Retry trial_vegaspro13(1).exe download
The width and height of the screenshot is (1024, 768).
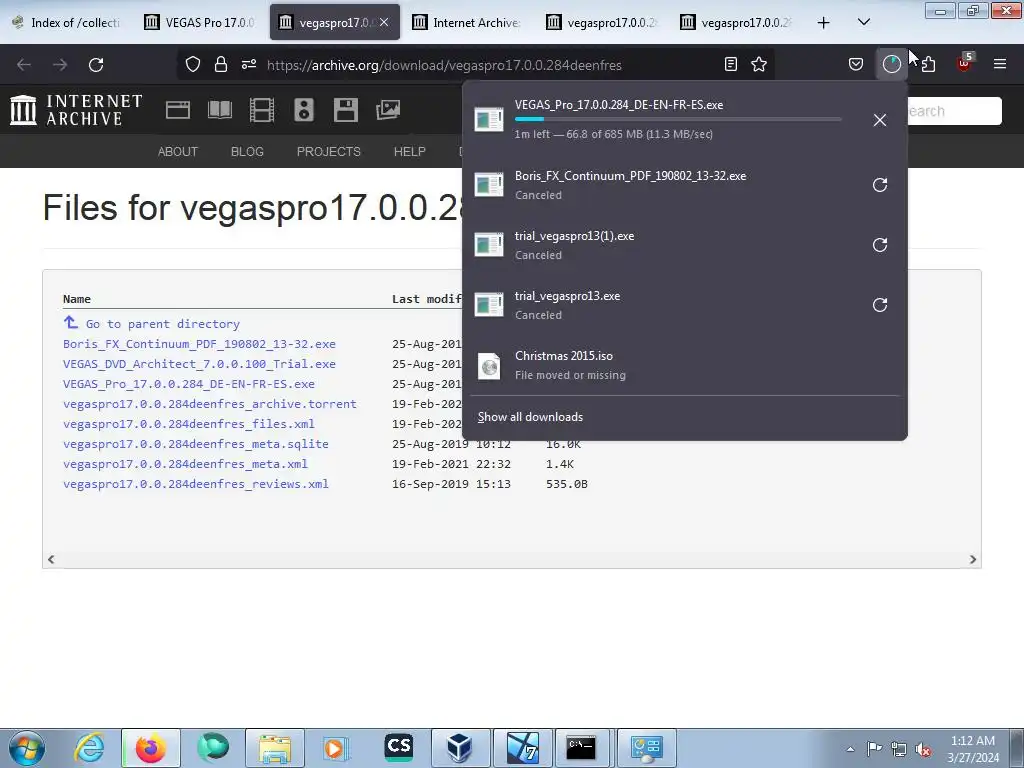[880, 245]
